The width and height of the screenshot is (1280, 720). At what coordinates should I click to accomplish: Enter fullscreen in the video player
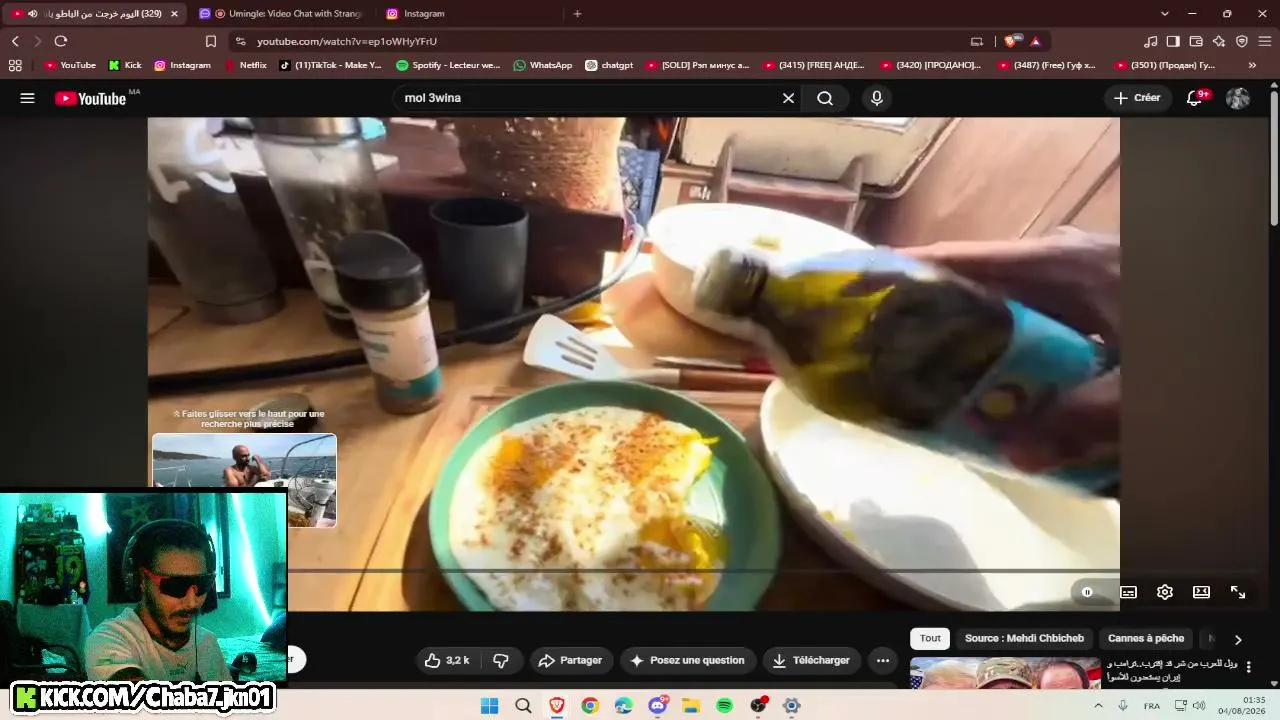pos(1238,592)
